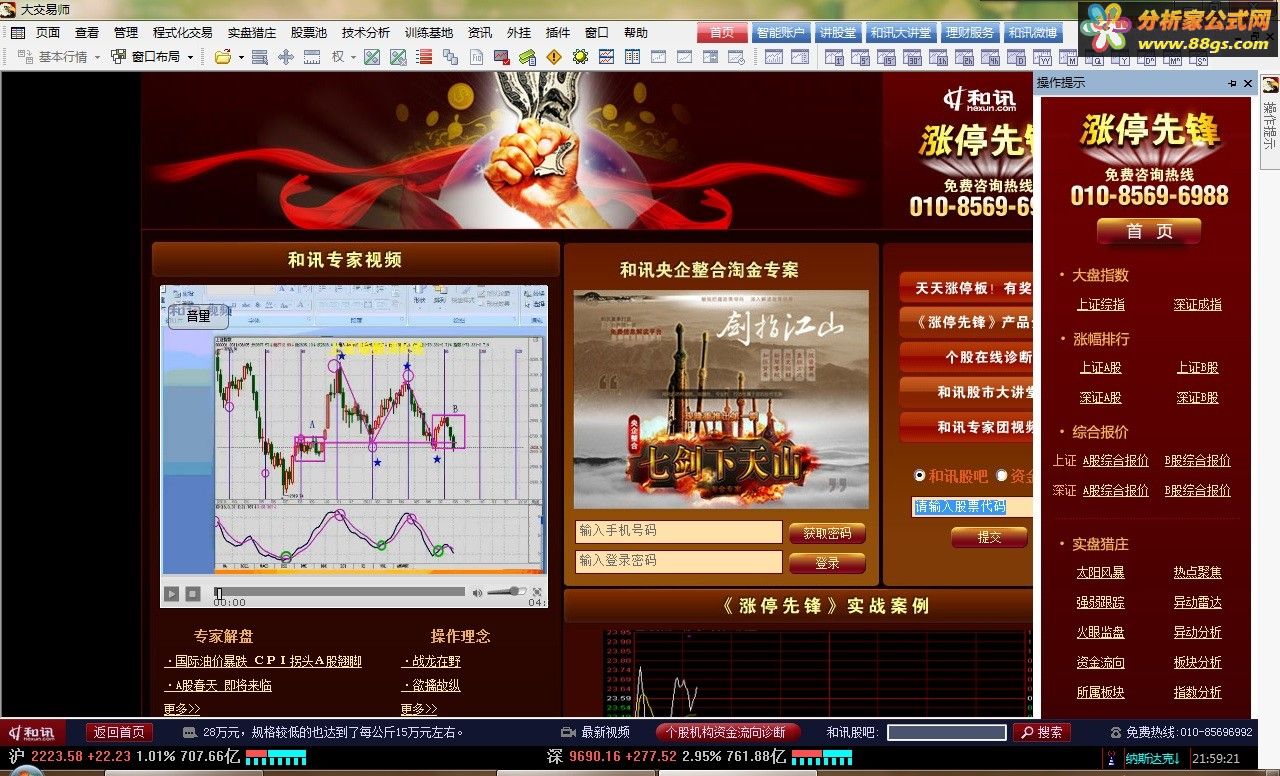Toggle video fullscreen icon
The image size is (1280, 776).
click(537, 592)
